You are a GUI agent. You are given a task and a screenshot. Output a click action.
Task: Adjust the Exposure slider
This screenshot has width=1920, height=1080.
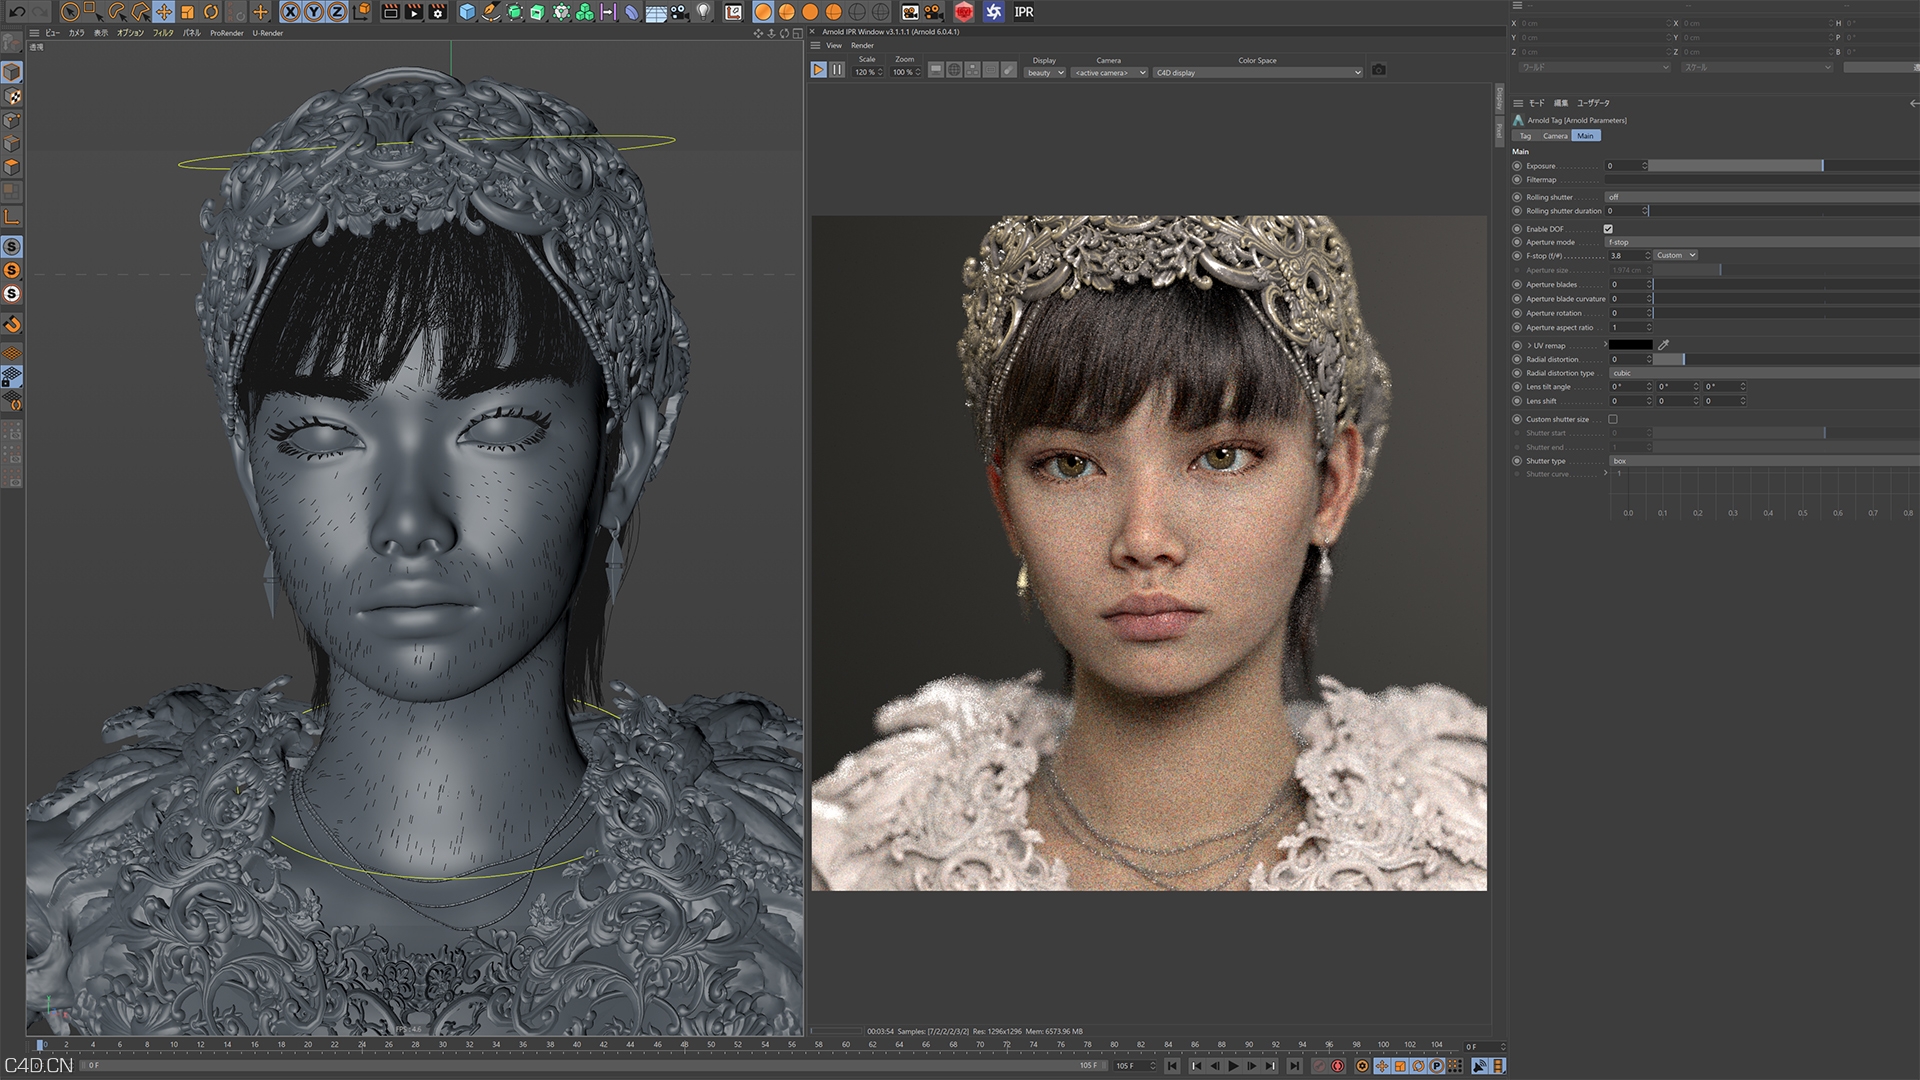pos(1784,166)
